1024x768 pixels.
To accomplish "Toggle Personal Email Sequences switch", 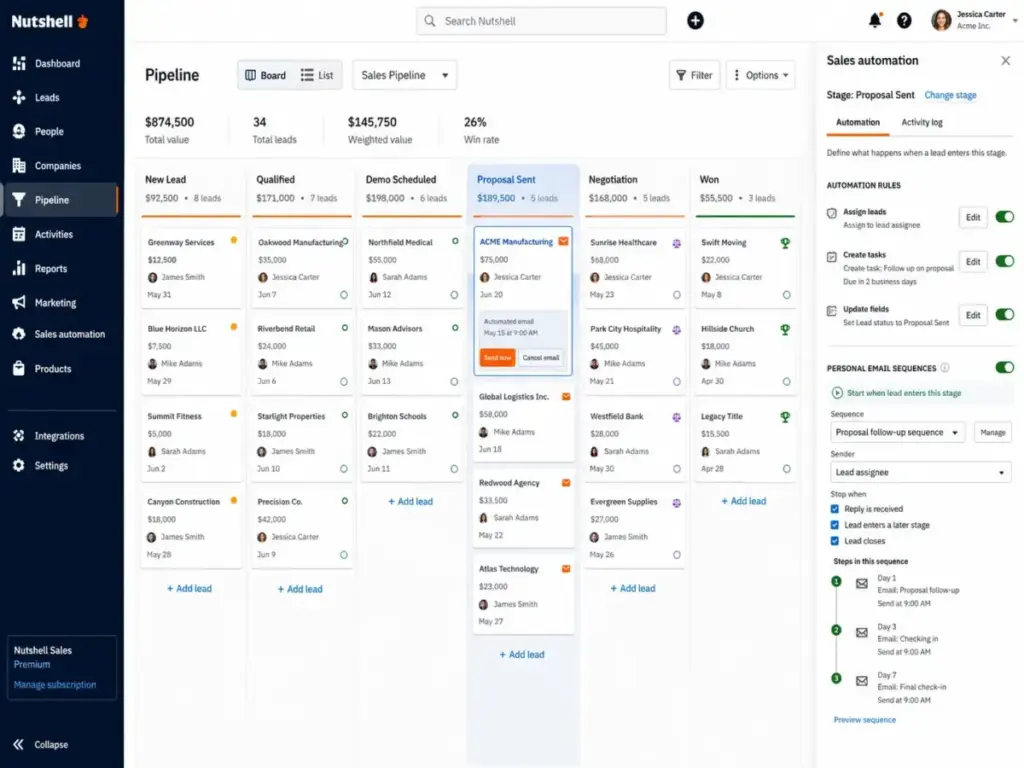I will click(1004, 368).
